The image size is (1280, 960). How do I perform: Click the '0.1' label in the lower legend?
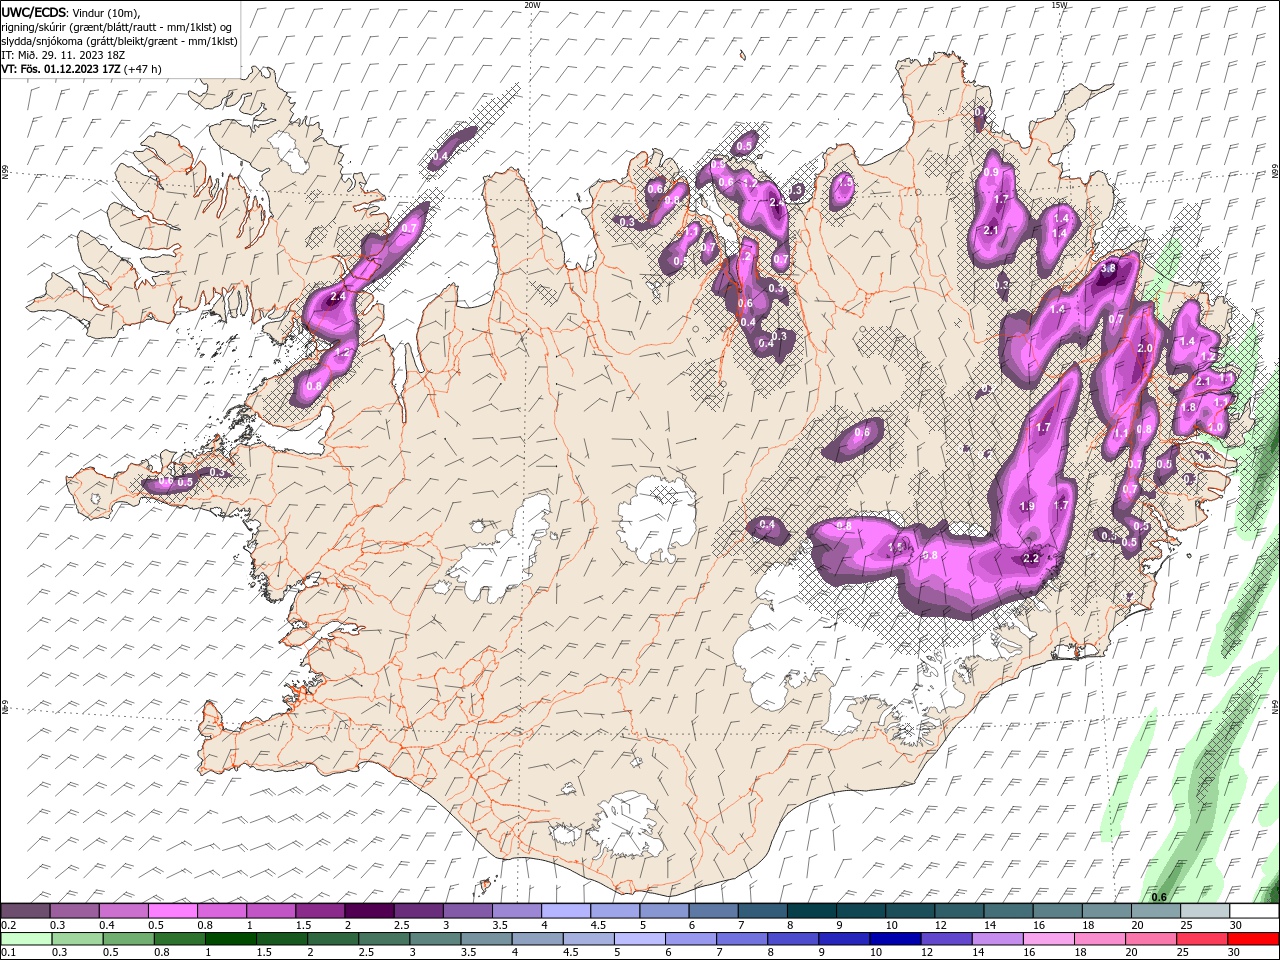coord(9,952)
